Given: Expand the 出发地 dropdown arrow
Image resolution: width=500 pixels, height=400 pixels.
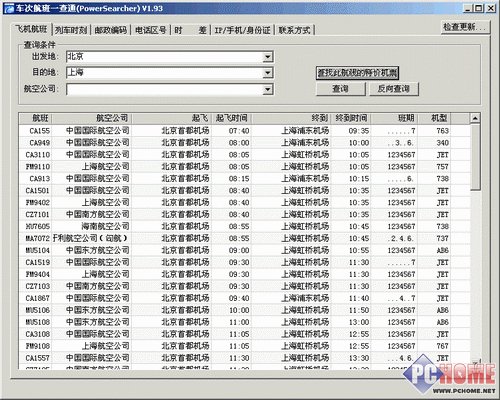Looking at the screenshot, I should tap(267, 57).
